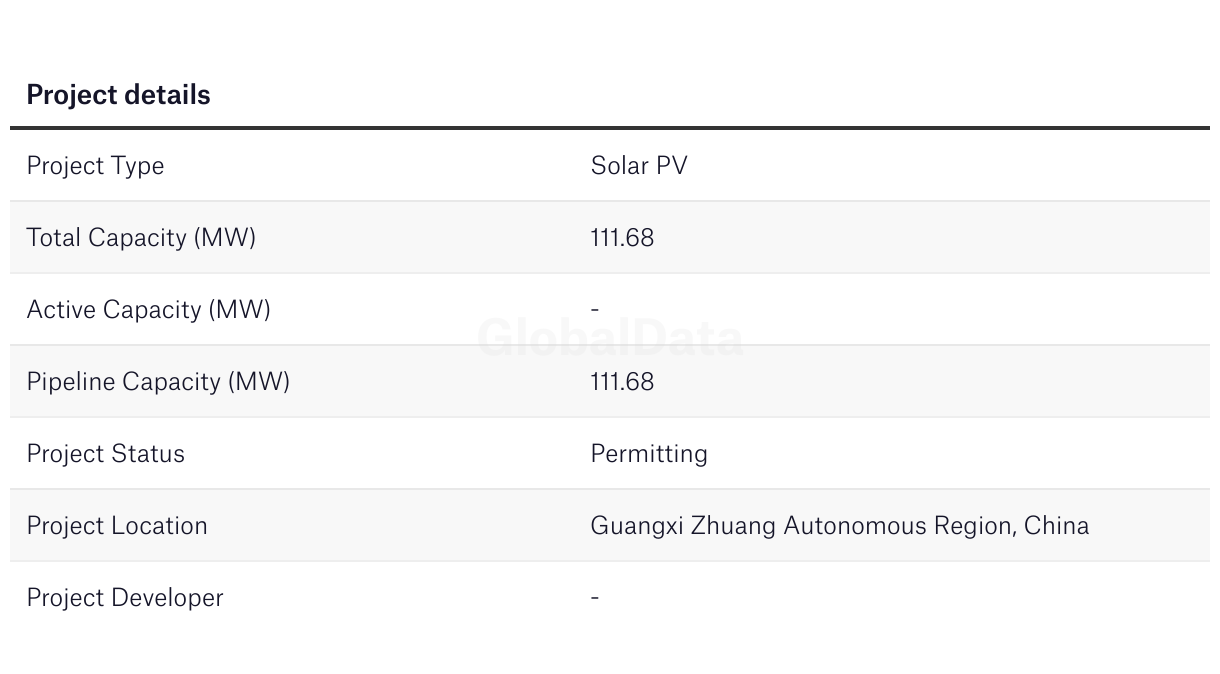1220x674 pixels.
Task: Select the Project Developer label
Action: [125, 598]
